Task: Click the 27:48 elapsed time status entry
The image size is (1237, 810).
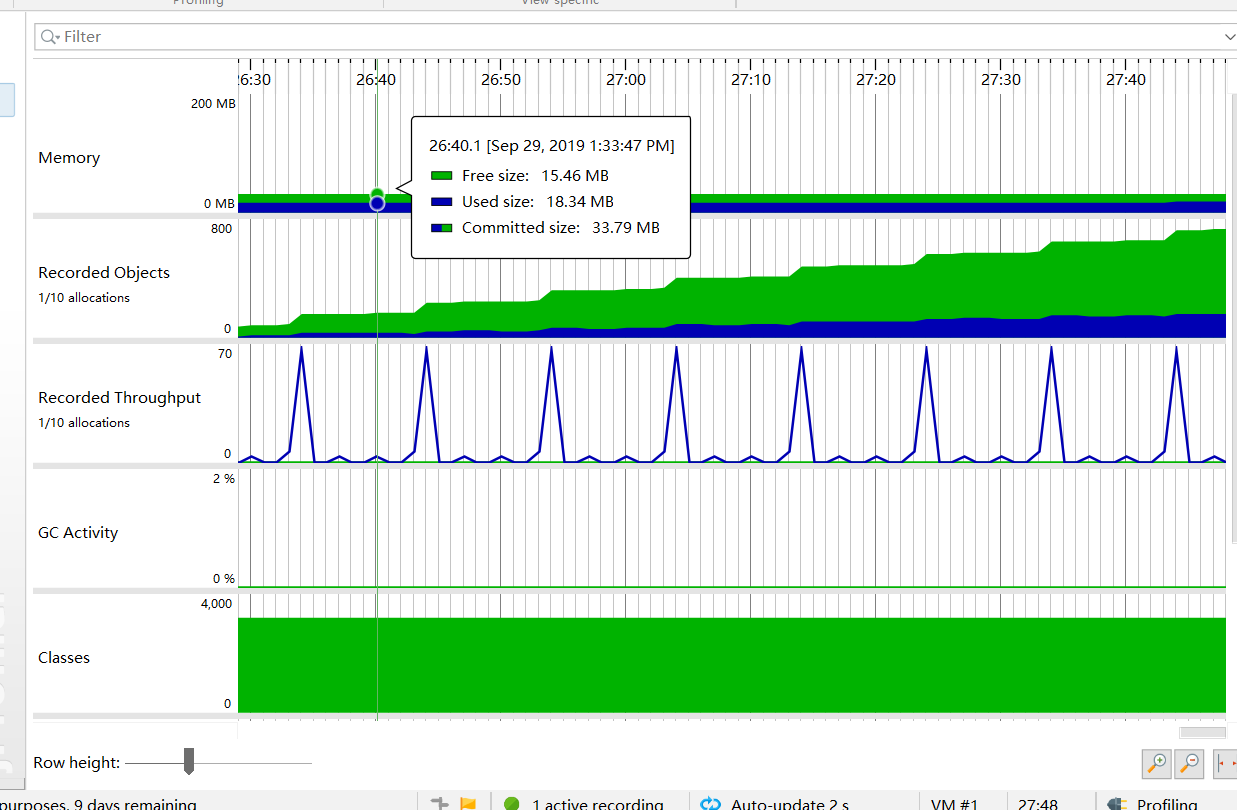Action: tap(1038, 804)
